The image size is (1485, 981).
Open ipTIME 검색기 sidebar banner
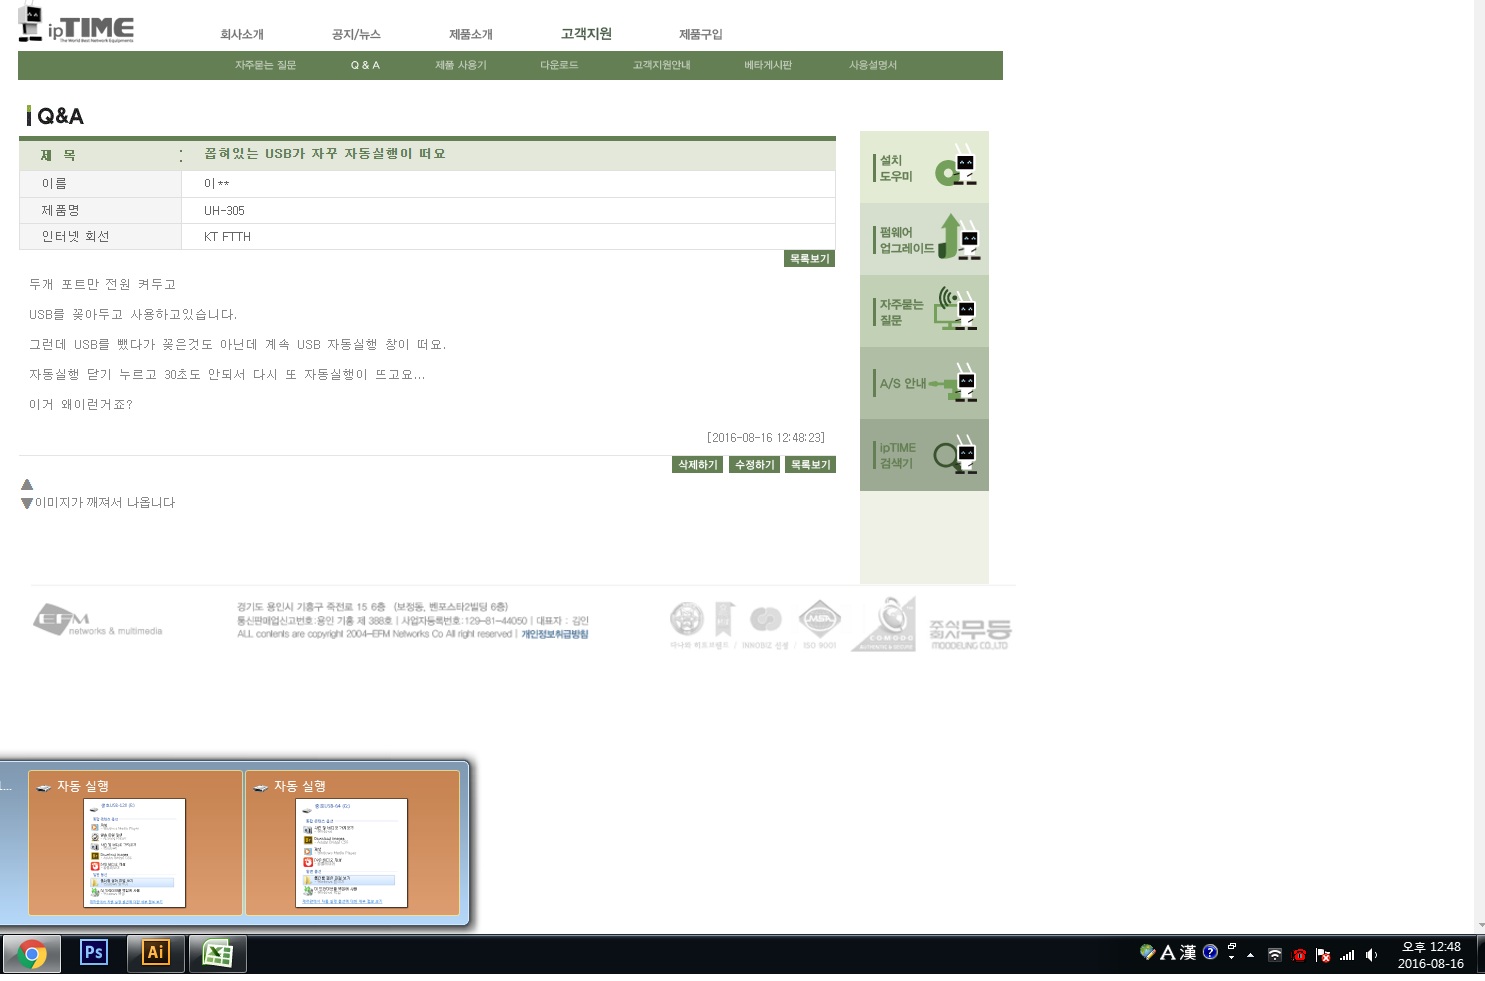[x=924, y=456]
